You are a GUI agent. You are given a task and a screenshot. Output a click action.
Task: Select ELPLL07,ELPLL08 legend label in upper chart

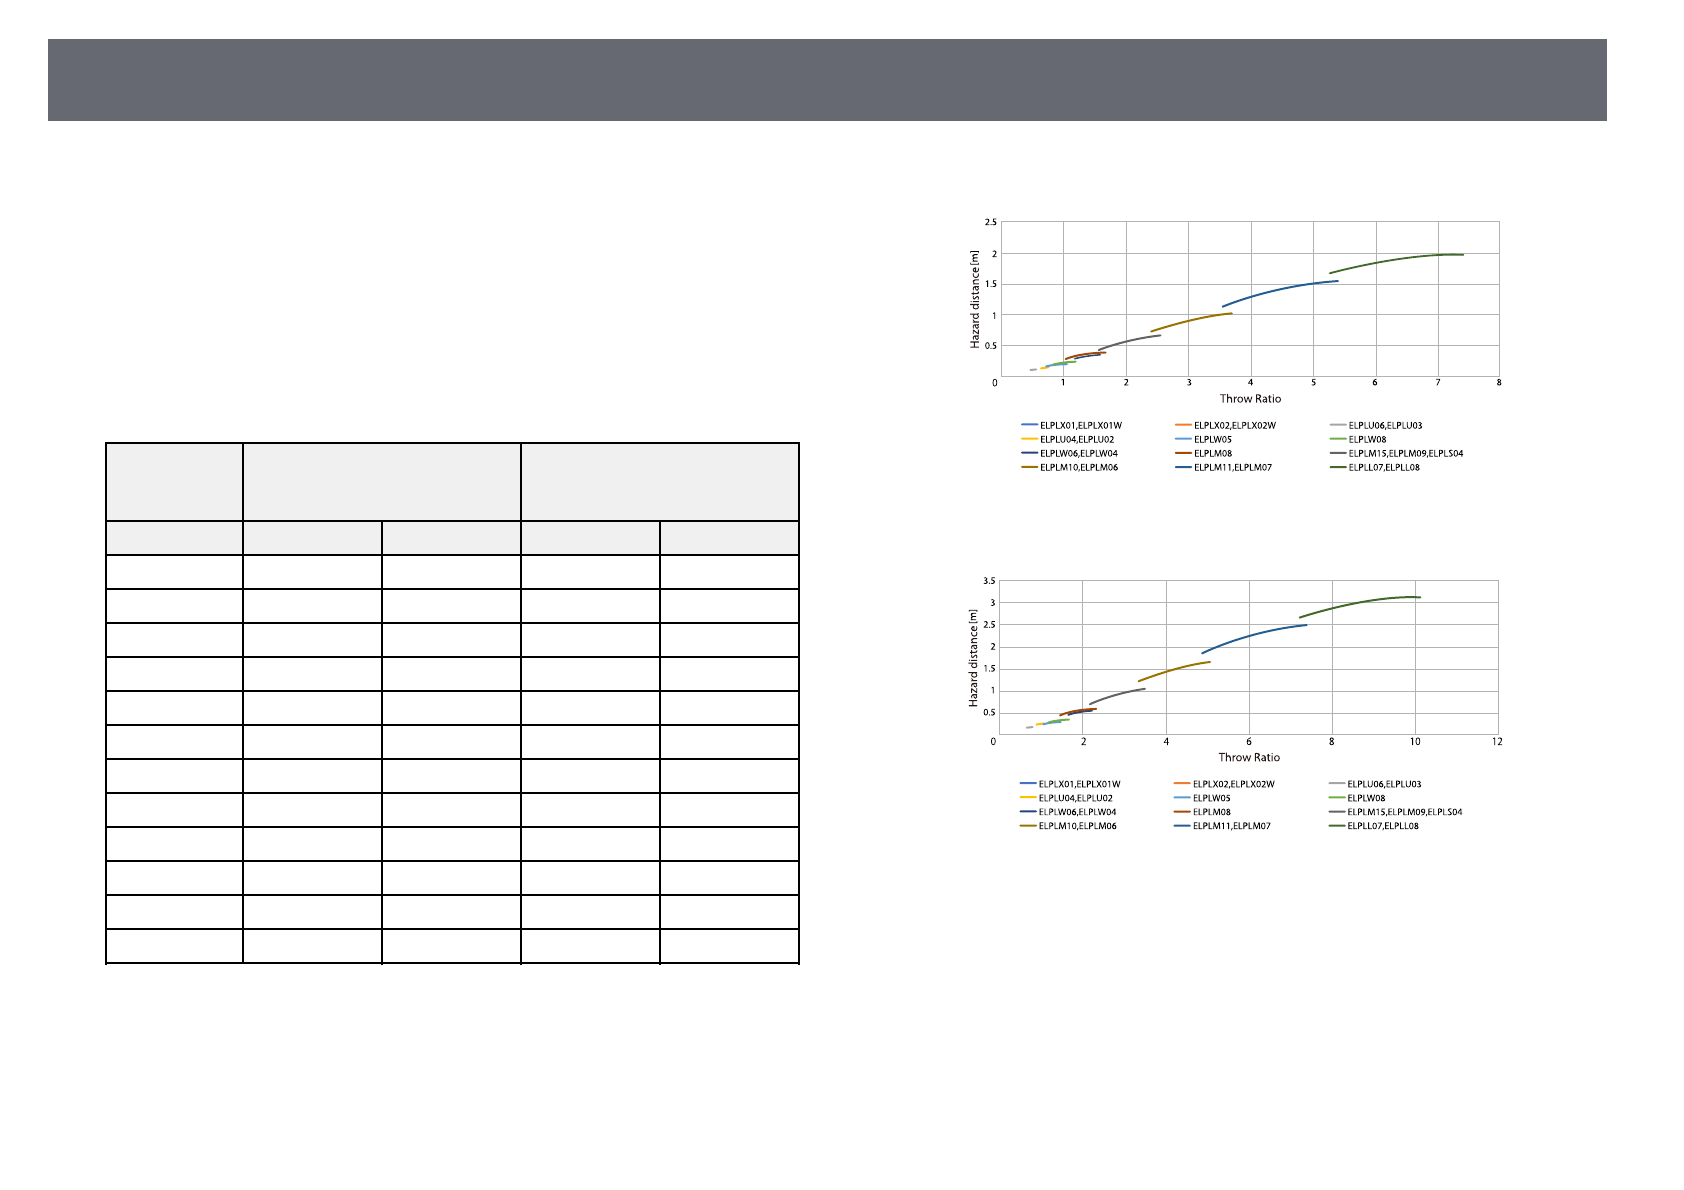(1383, 467)
